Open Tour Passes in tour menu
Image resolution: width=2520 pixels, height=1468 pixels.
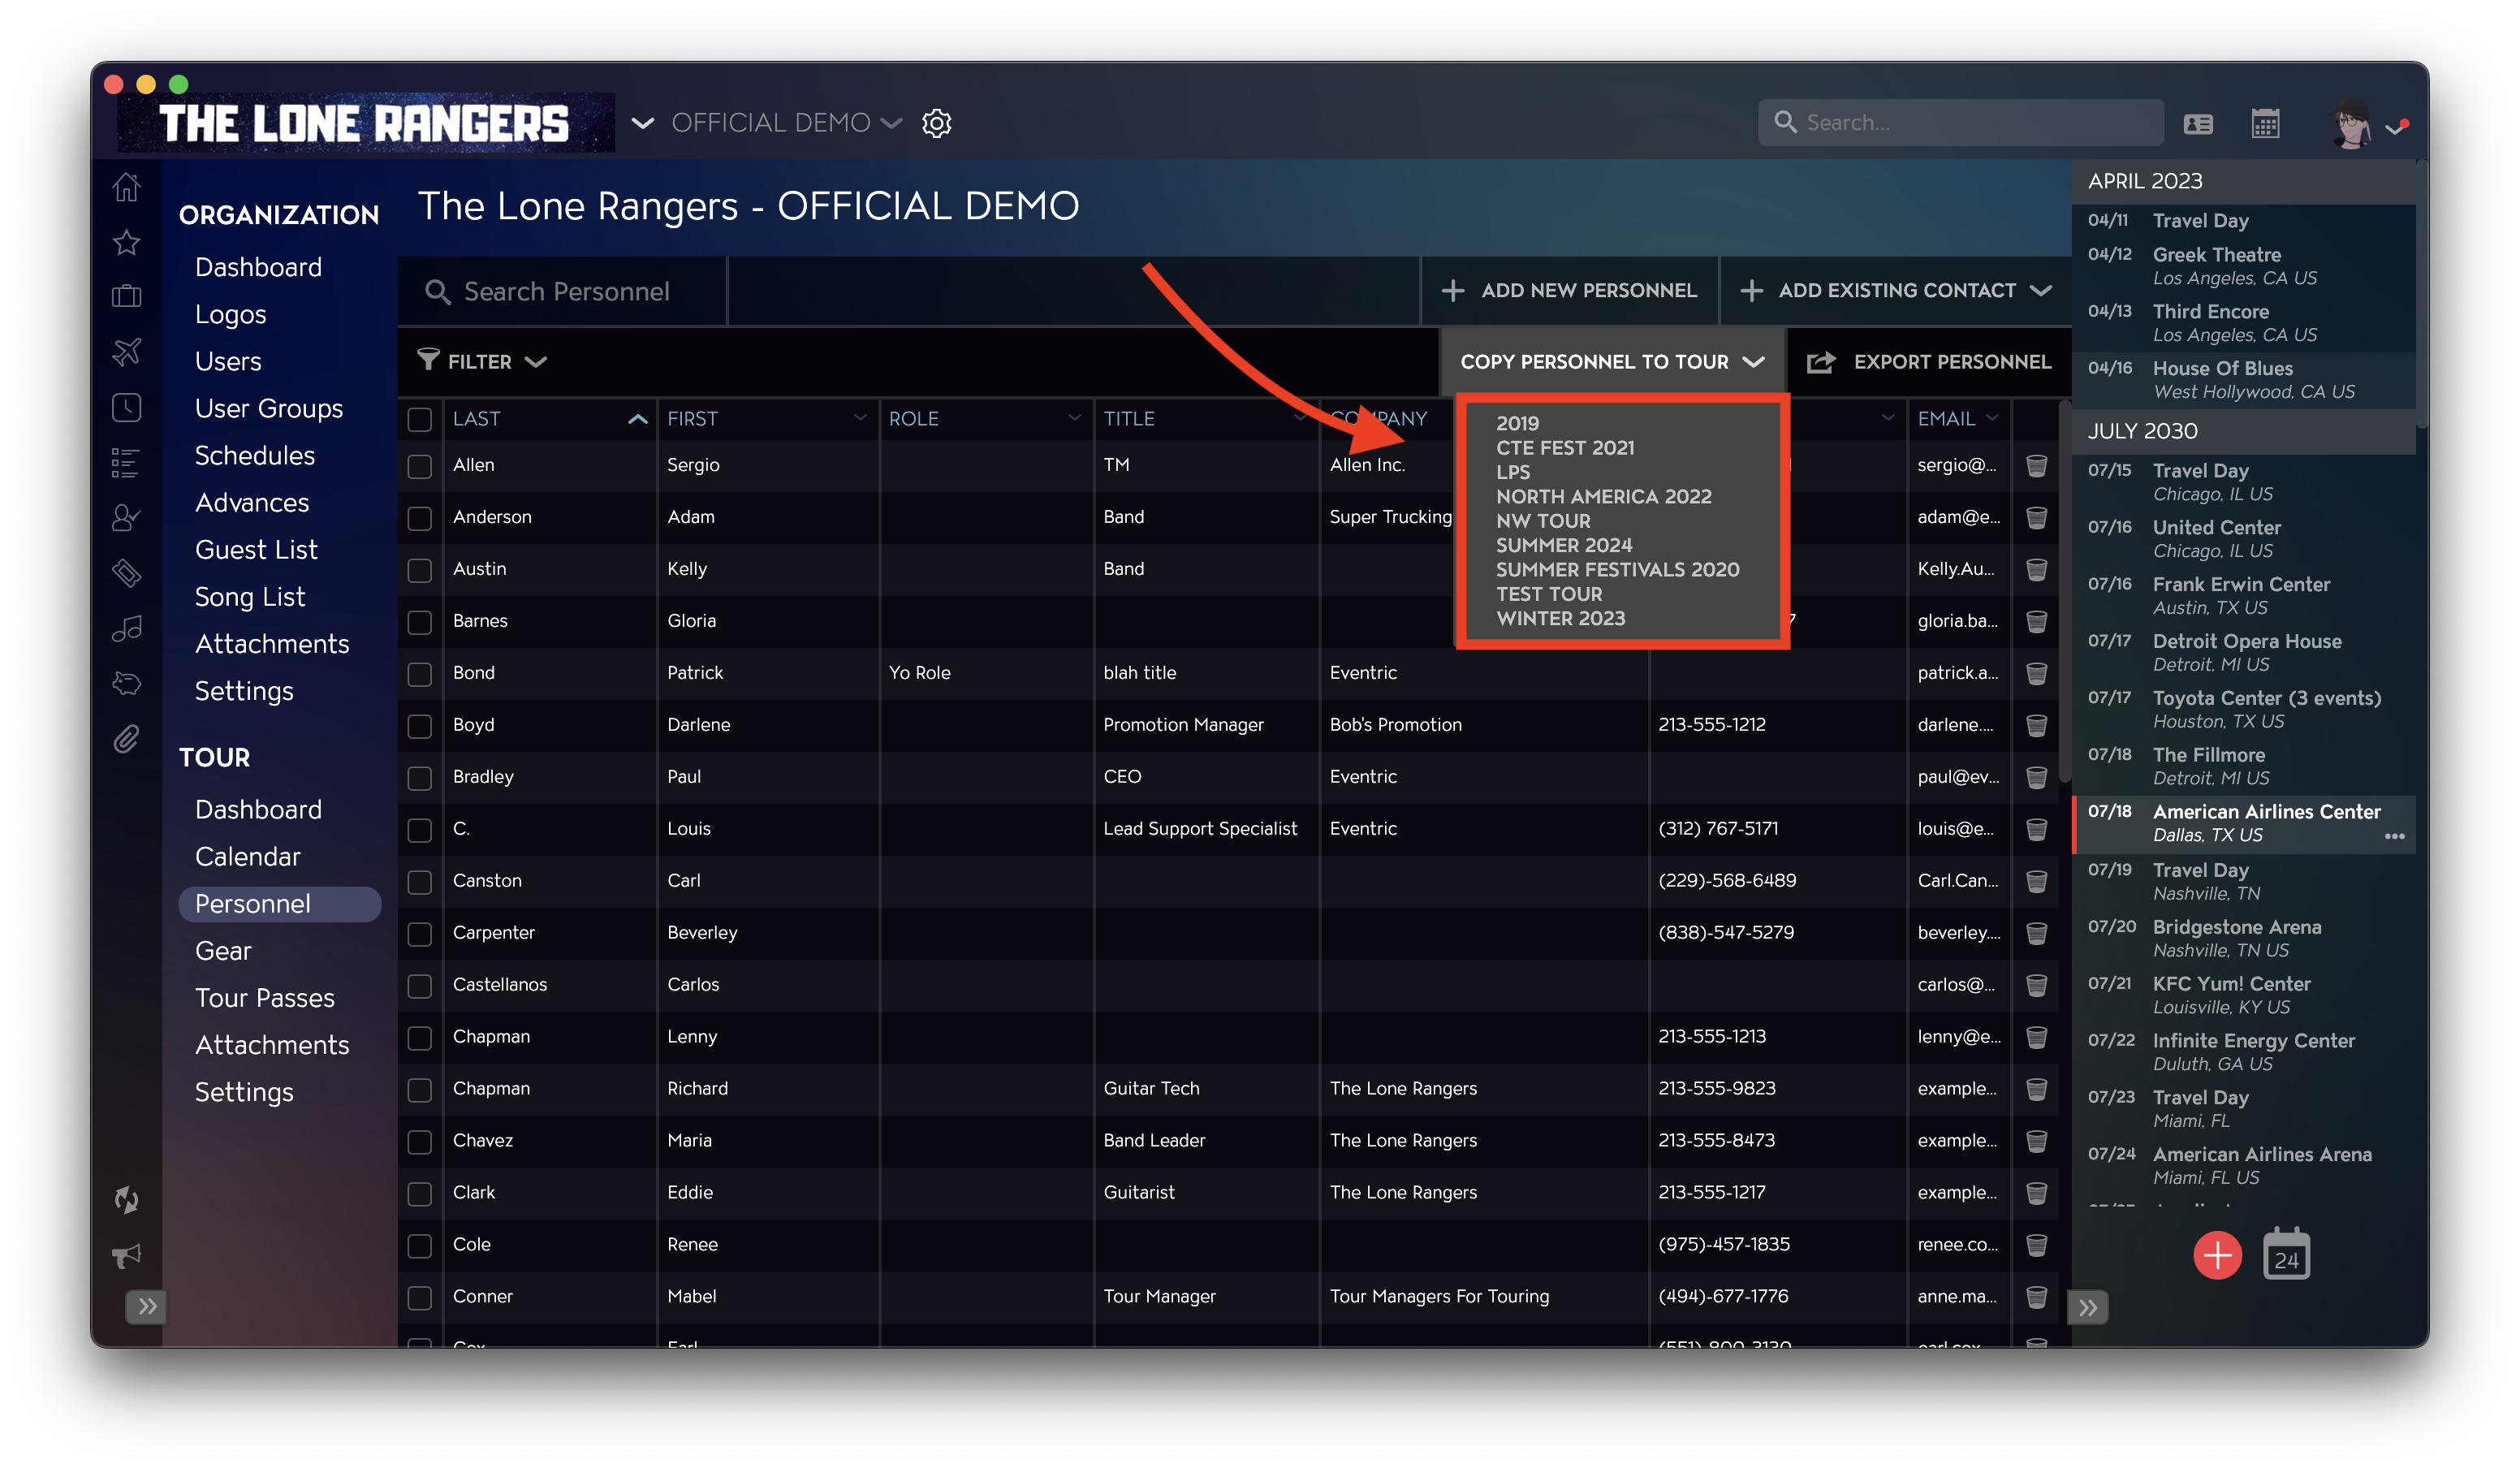264,997
